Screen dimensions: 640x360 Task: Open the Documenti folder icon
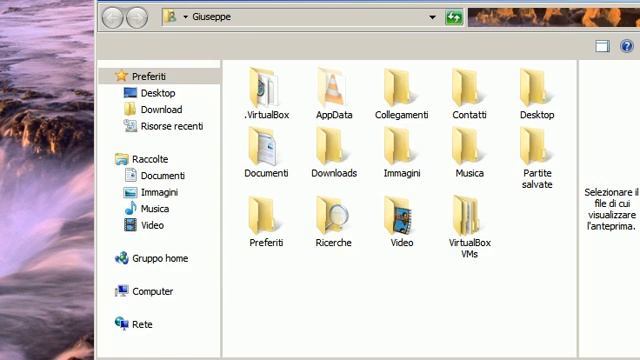pos(263,146)
